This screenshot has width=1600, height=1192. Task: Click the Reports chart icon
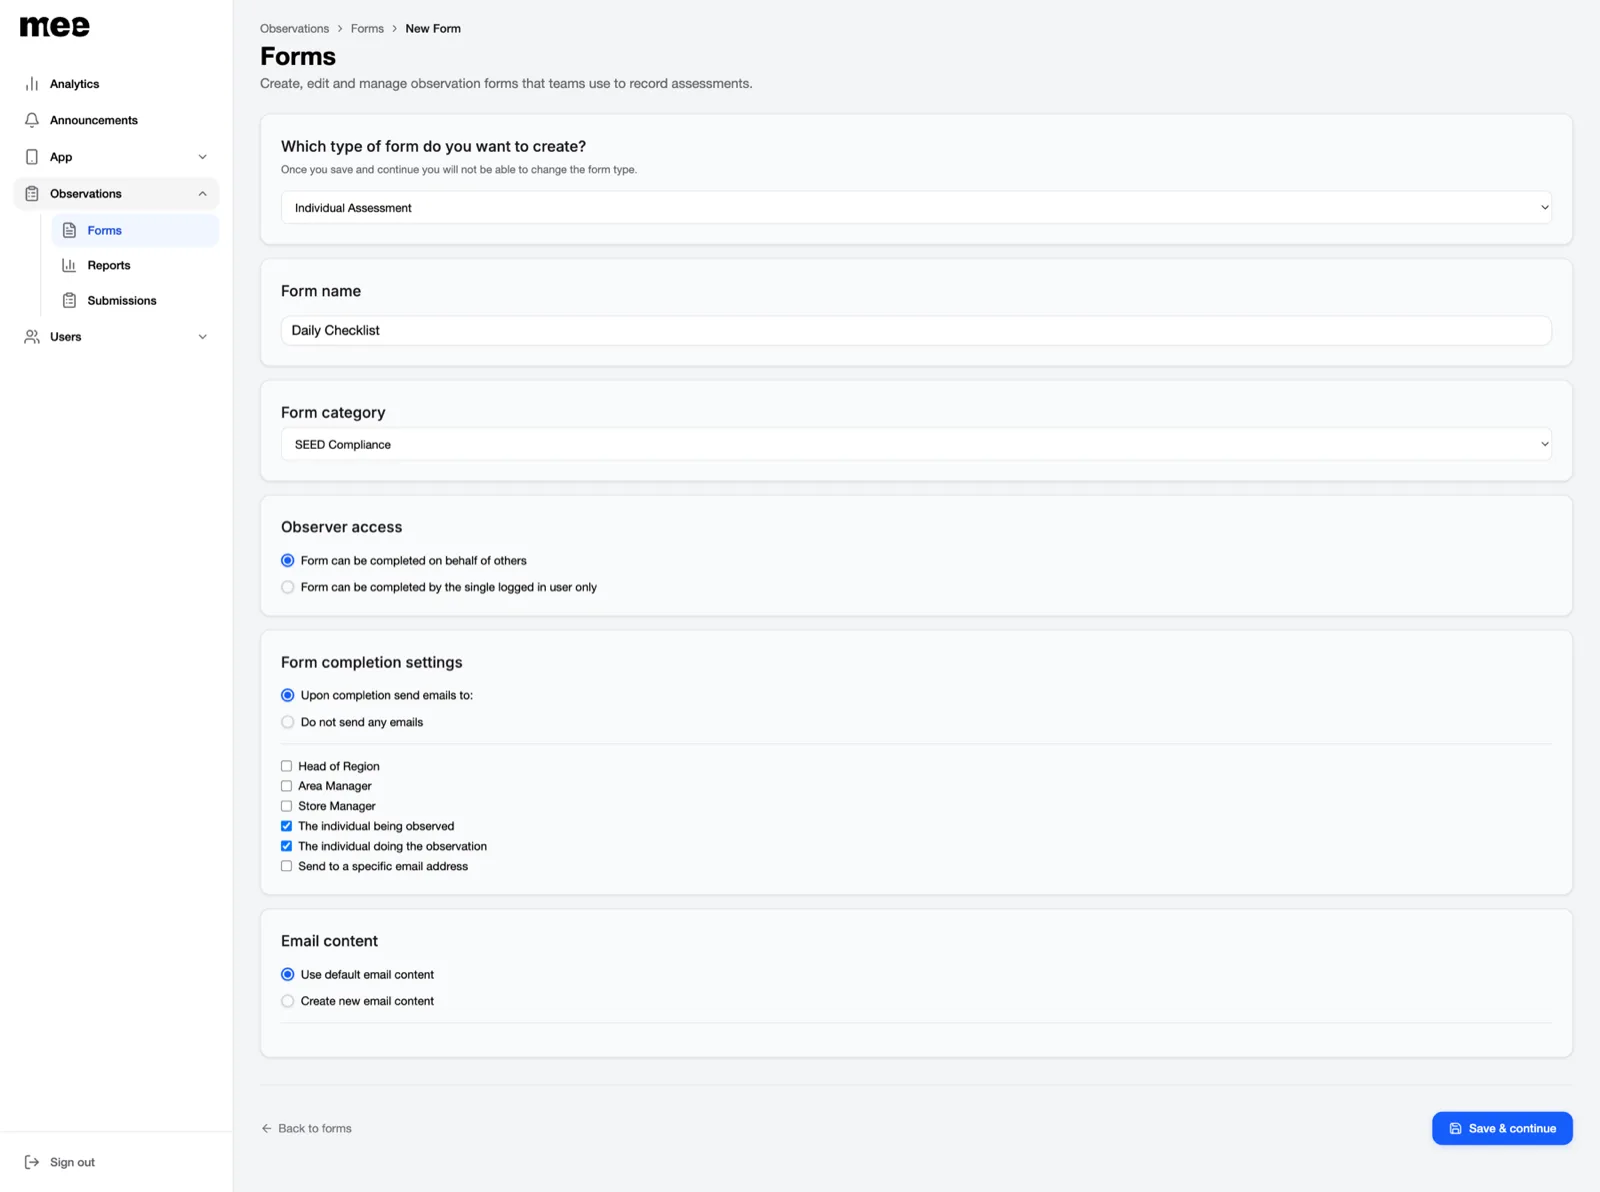point(69,265)
